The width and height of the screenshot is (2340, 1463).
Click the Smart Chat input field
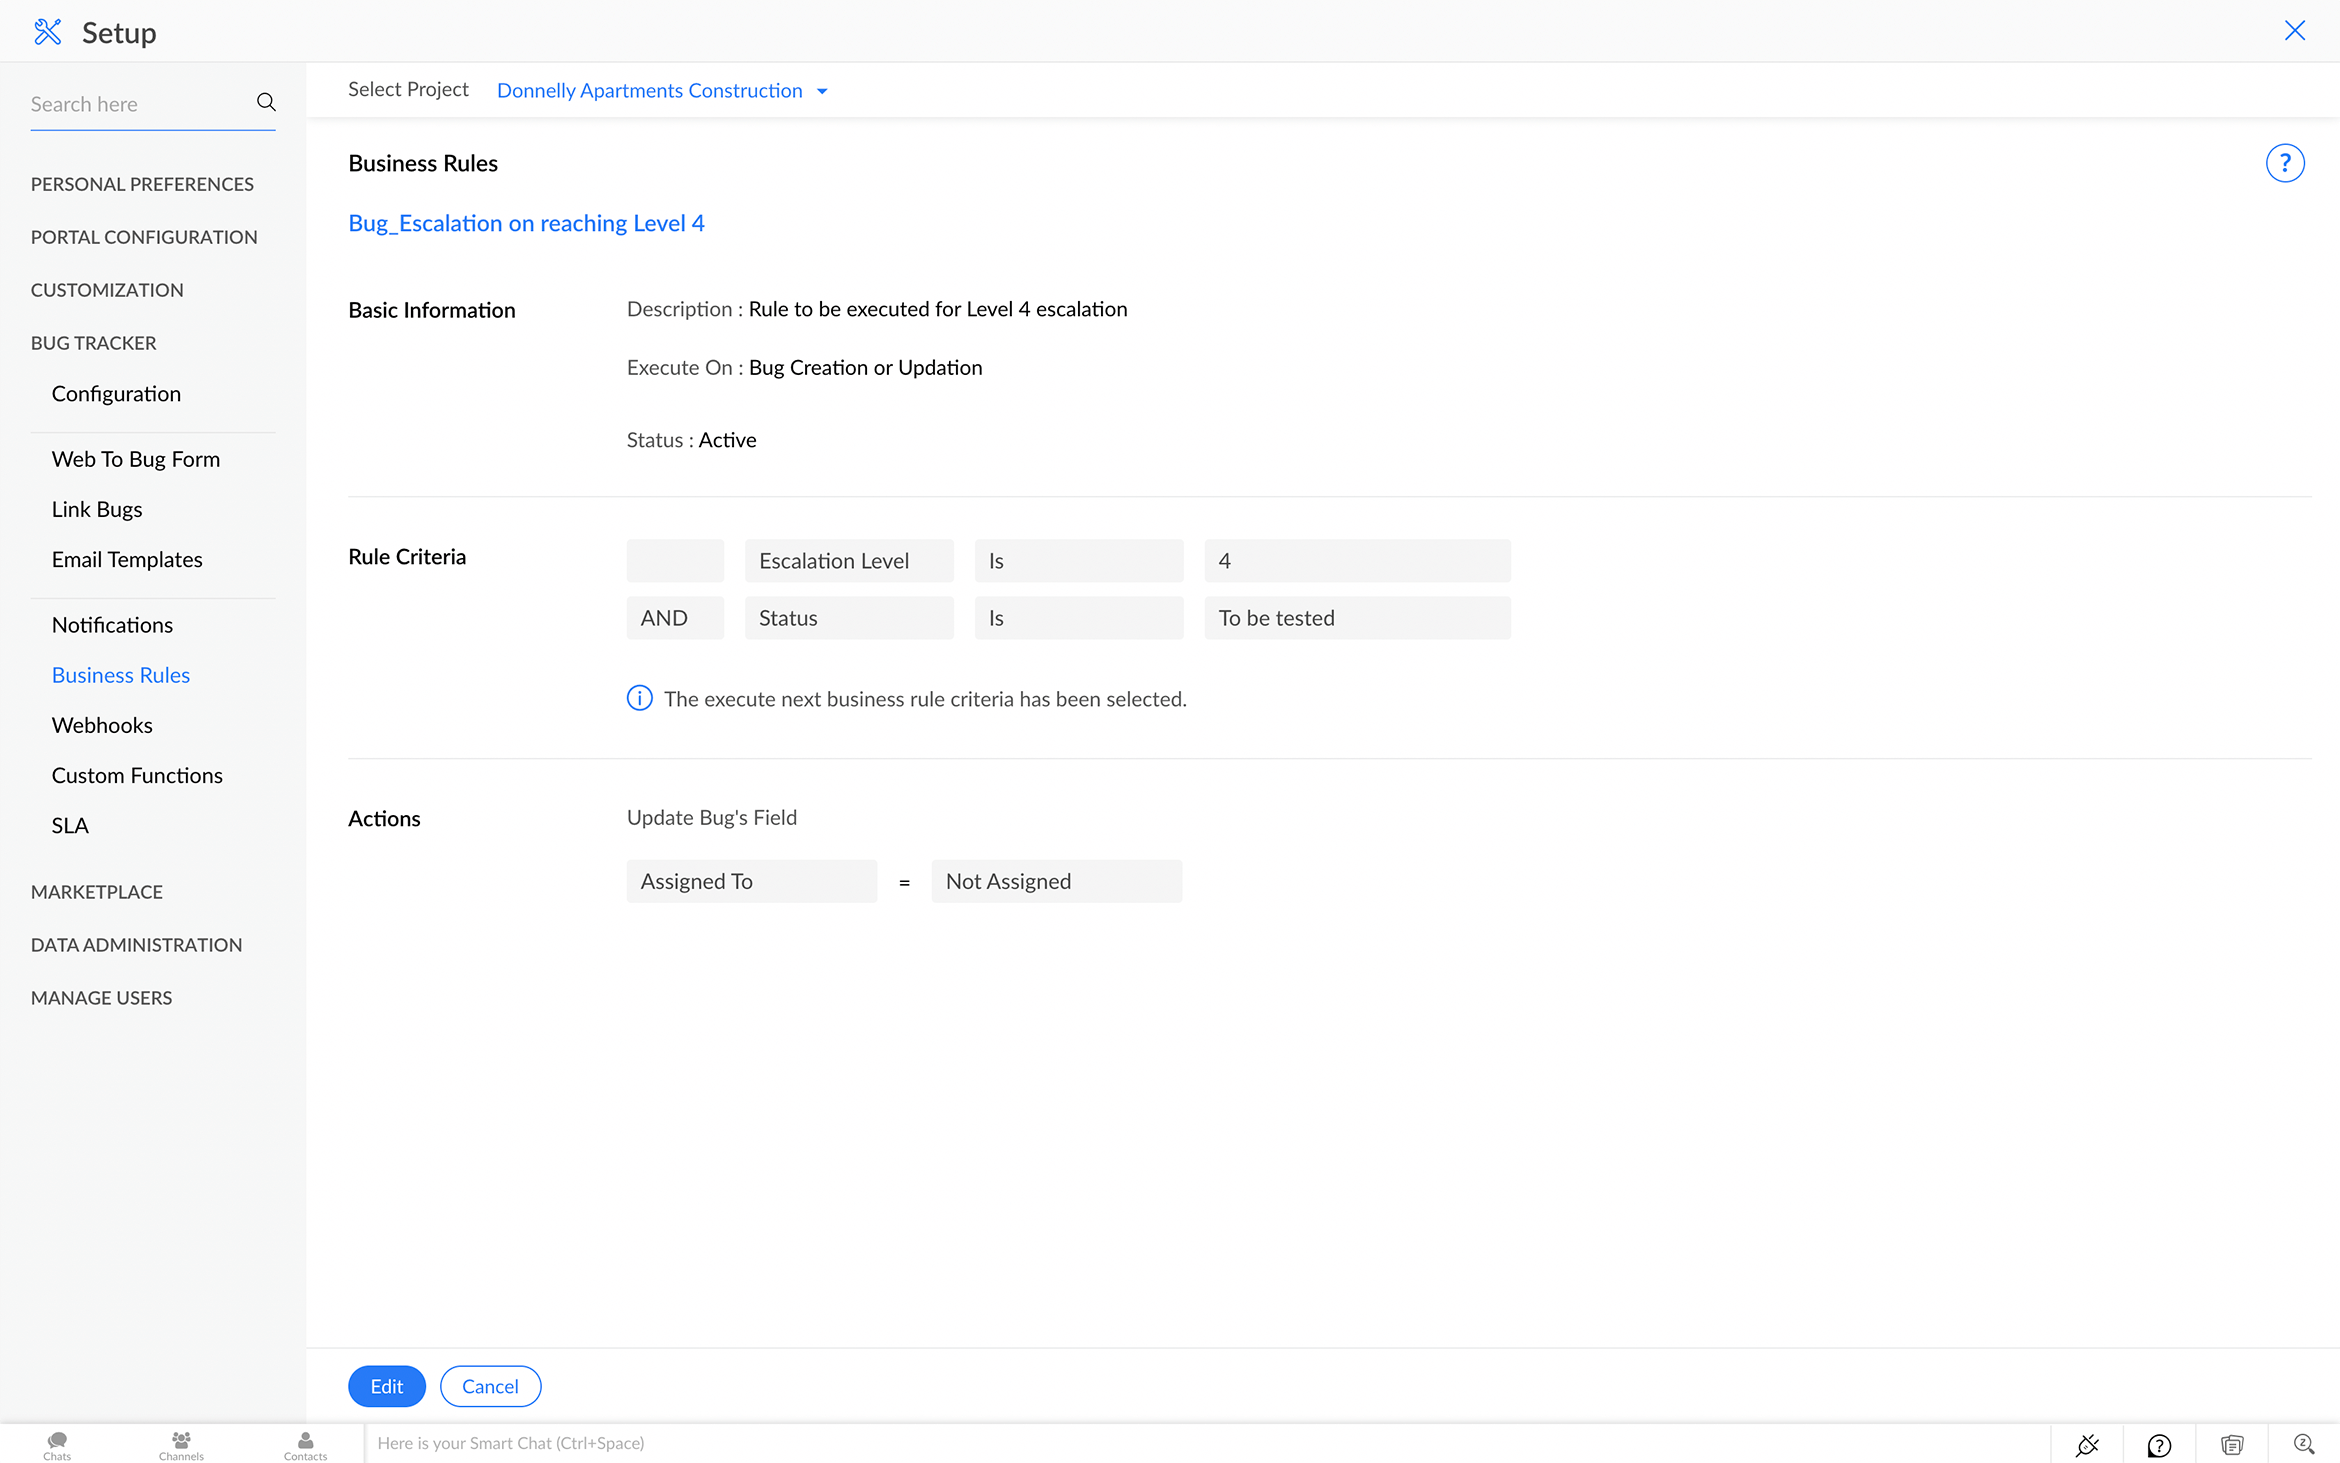pos(700,1442)
